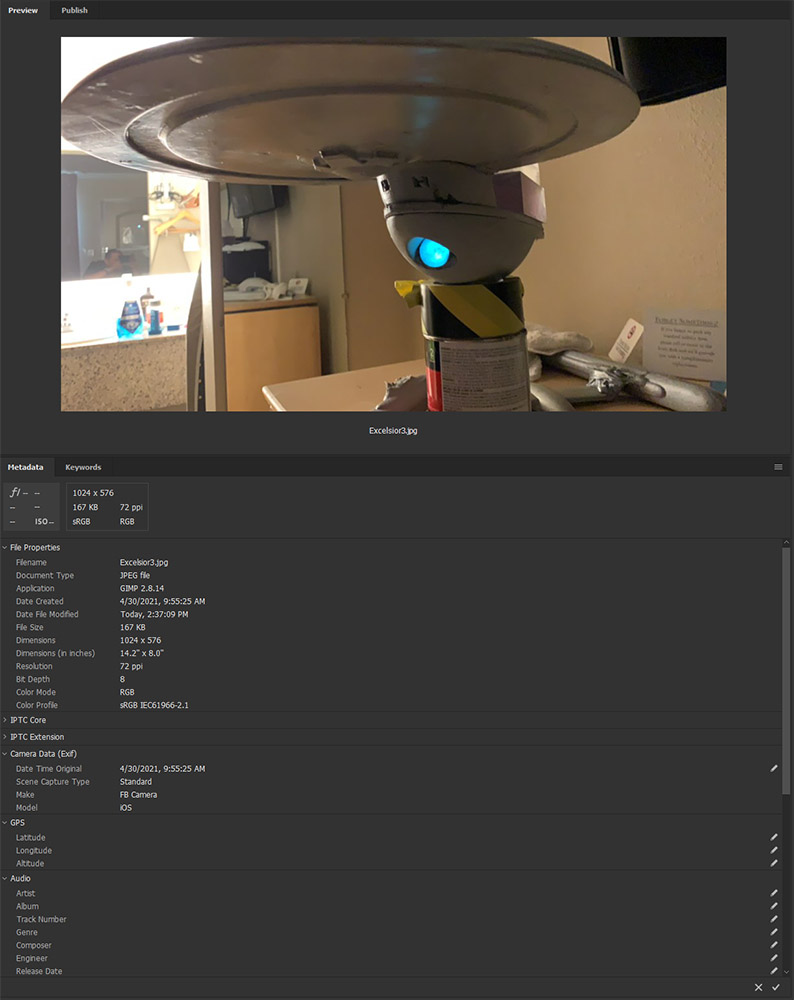Image resolution: width=794 pixels, height=1000 pixels.
Task: Expand the IPTC Extension section
Action: [5, 736]
